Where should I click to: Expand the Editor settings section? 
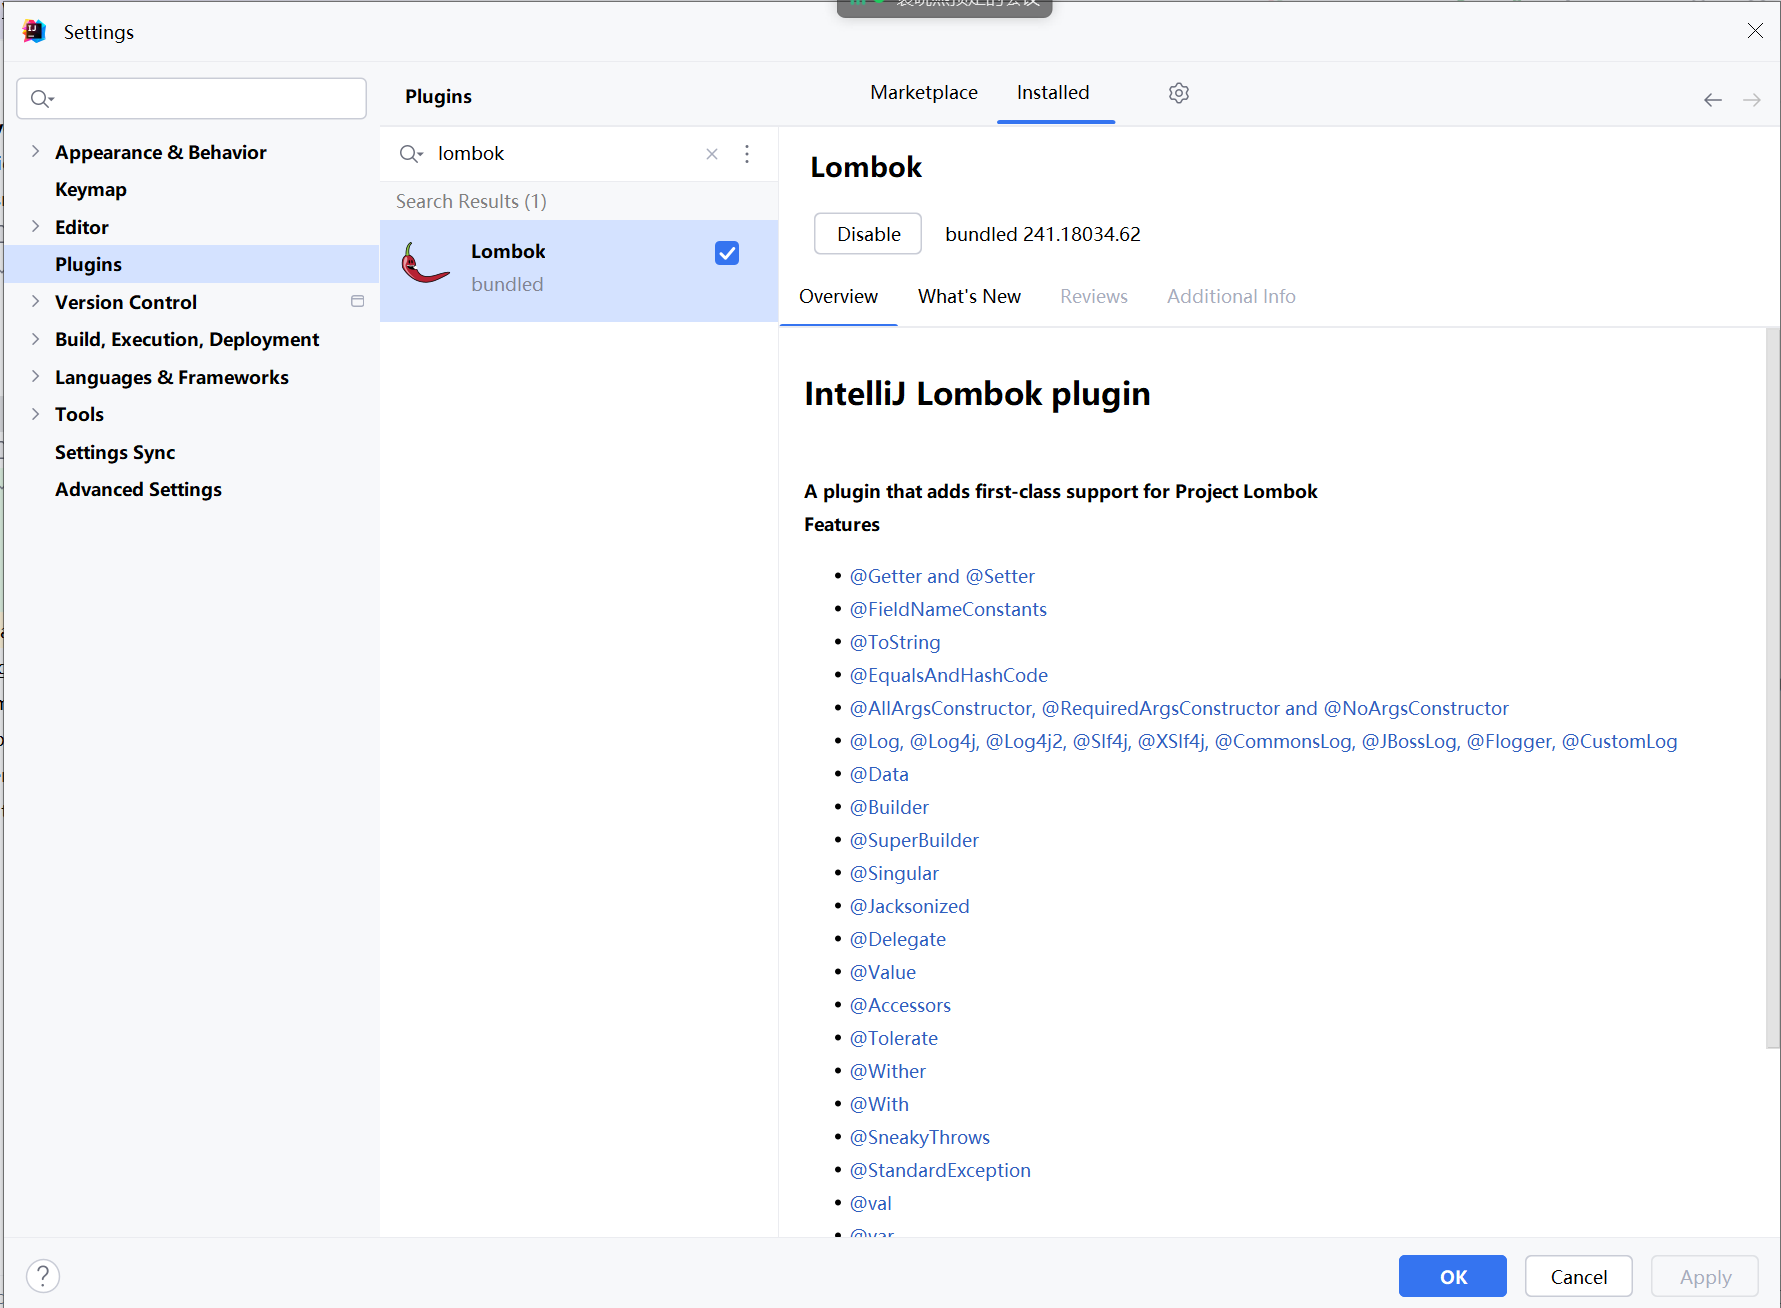pyautogui.click(x=35, y=227)
